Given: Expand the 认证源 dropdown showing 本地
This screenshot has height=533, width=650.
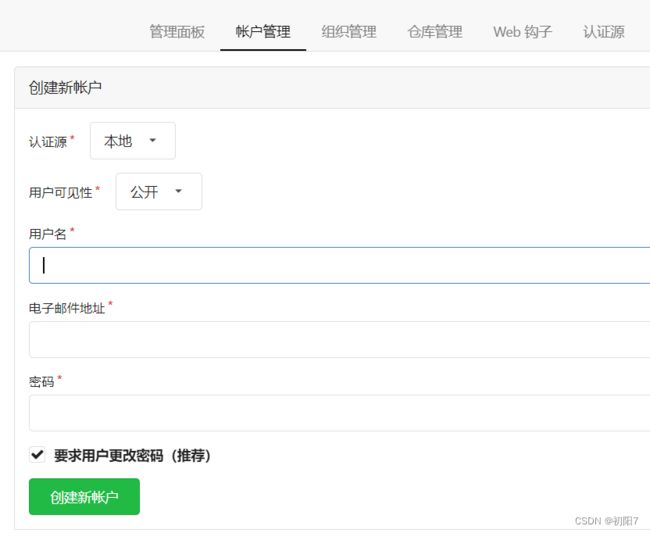Looking at the screenshot, I should pos(133,141).
